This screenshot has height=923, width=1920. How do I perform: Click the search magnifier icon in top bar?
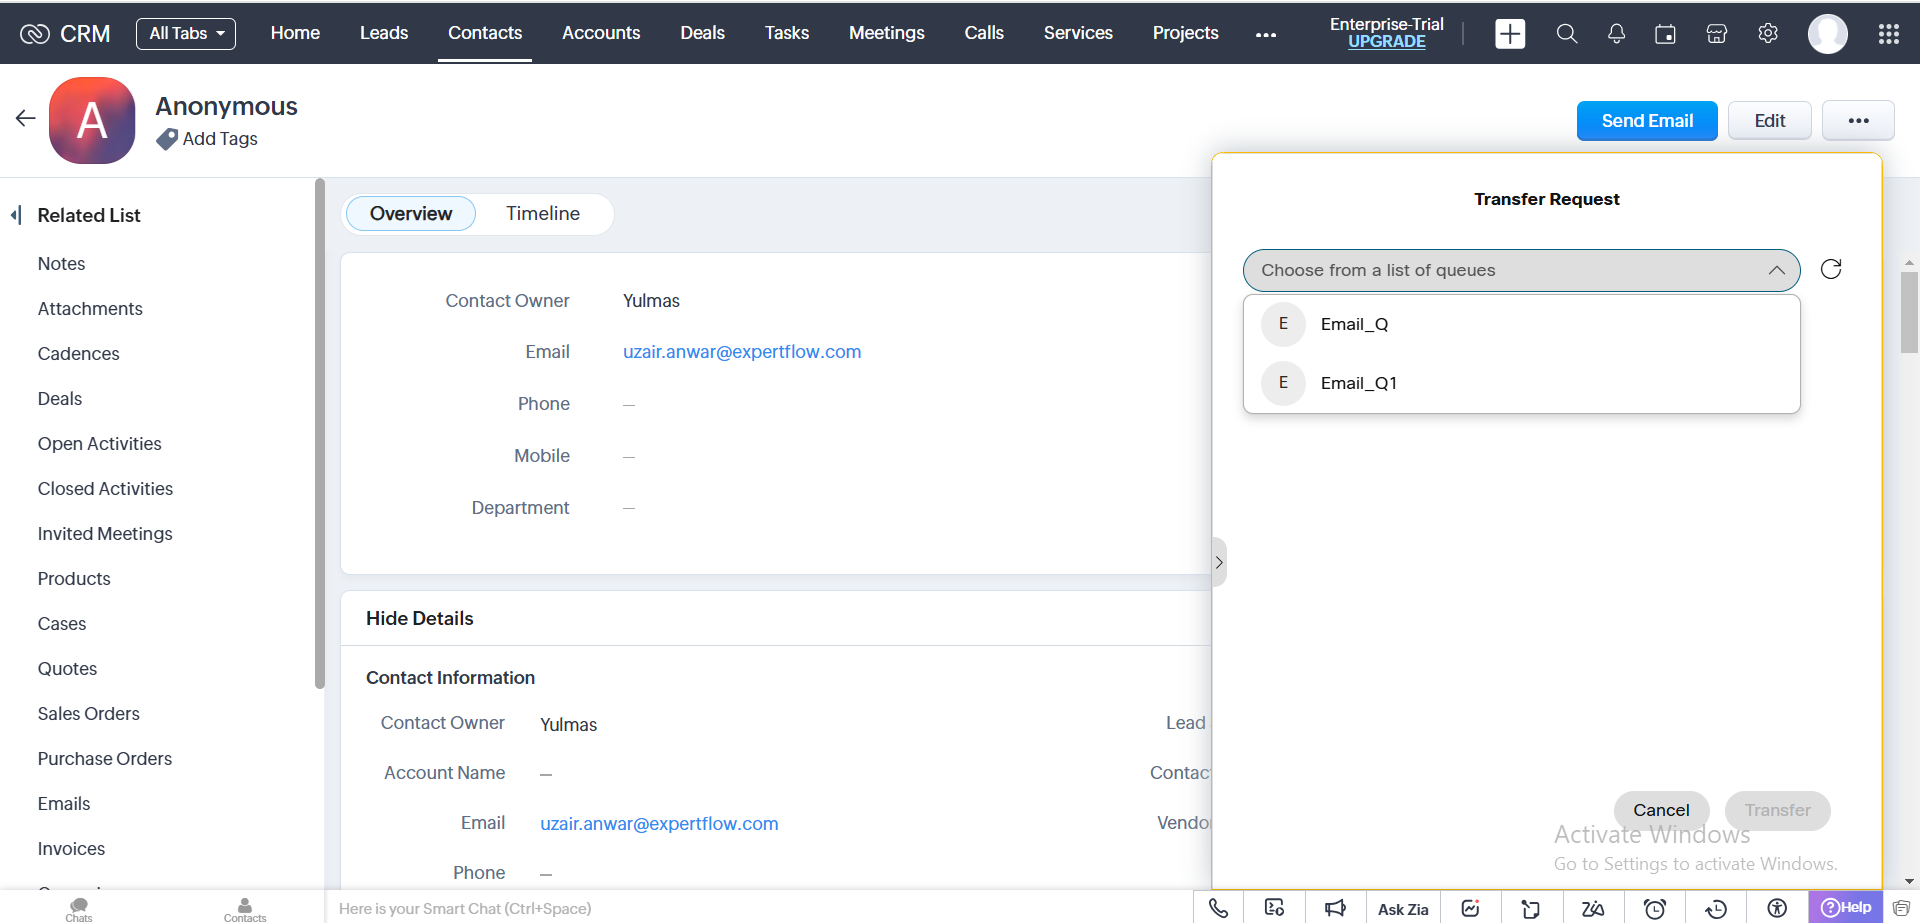pos(1566,34)
